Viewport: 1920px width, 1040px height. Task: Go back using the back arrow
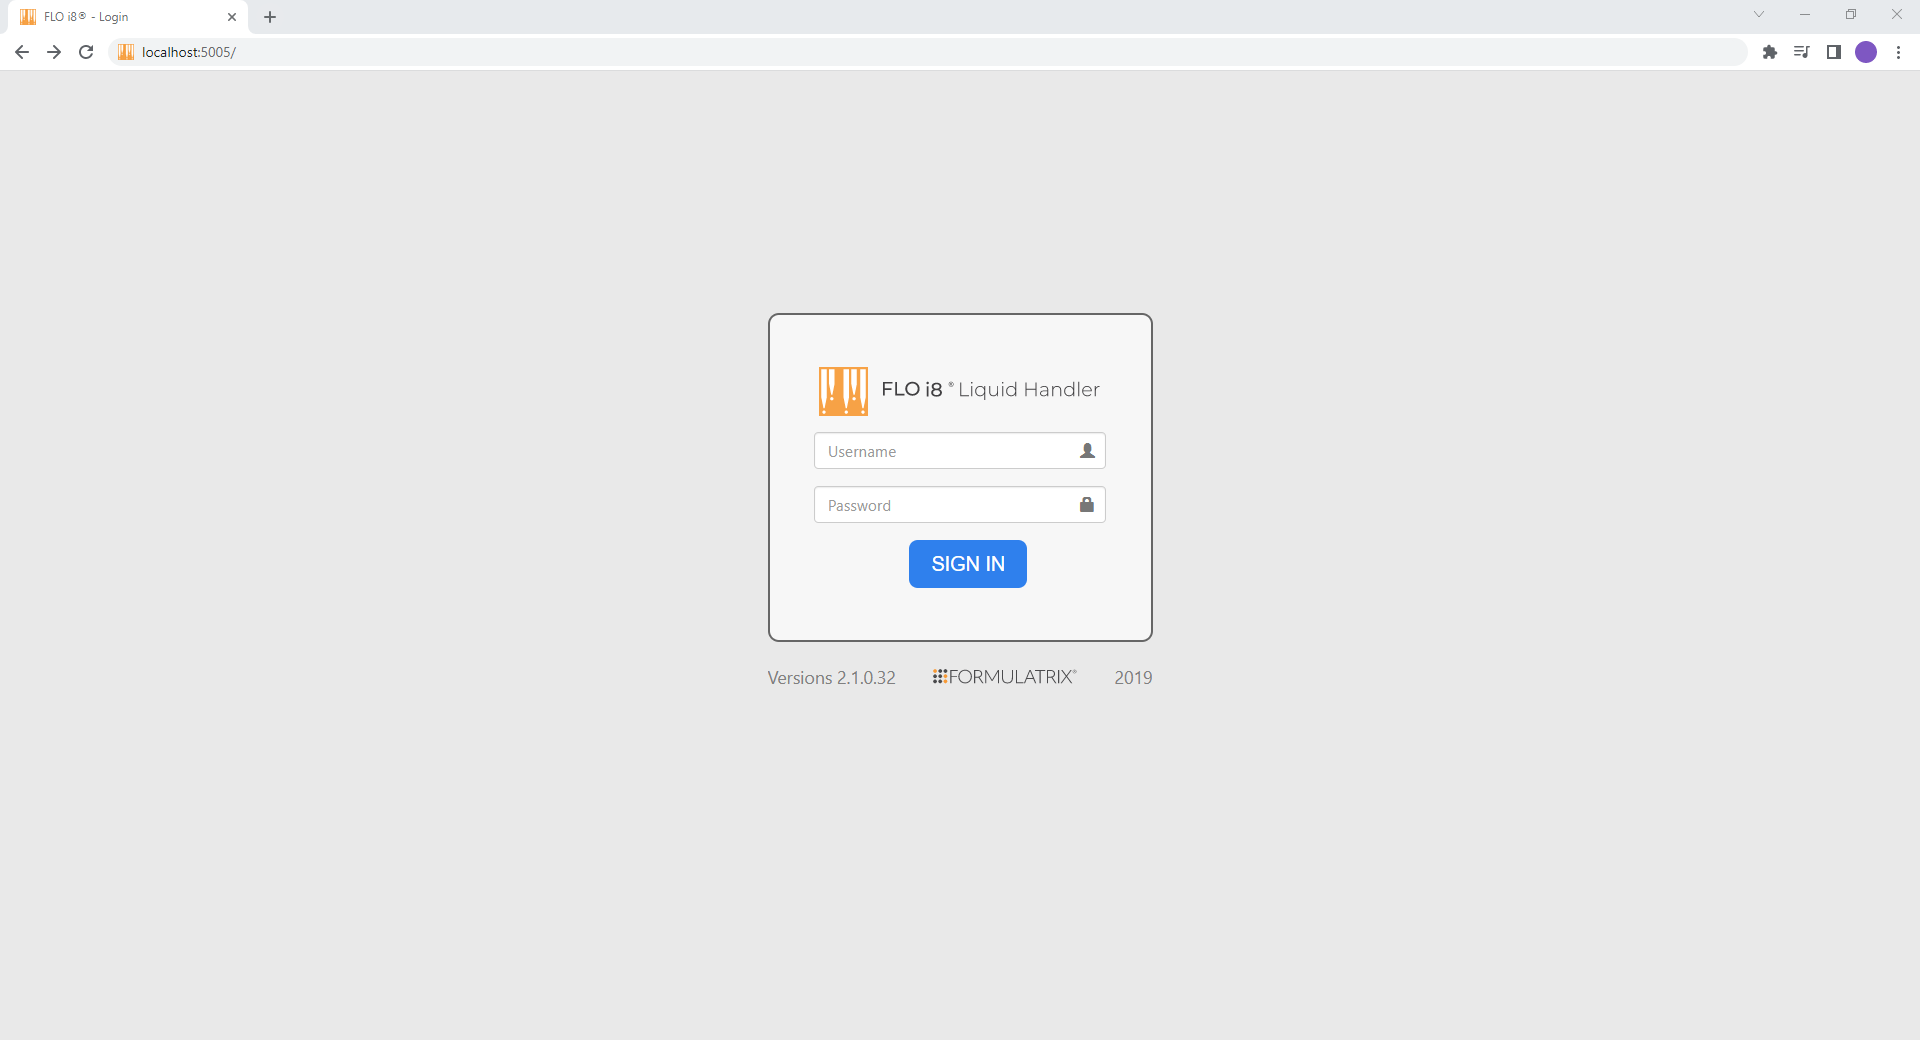point(22,52)
